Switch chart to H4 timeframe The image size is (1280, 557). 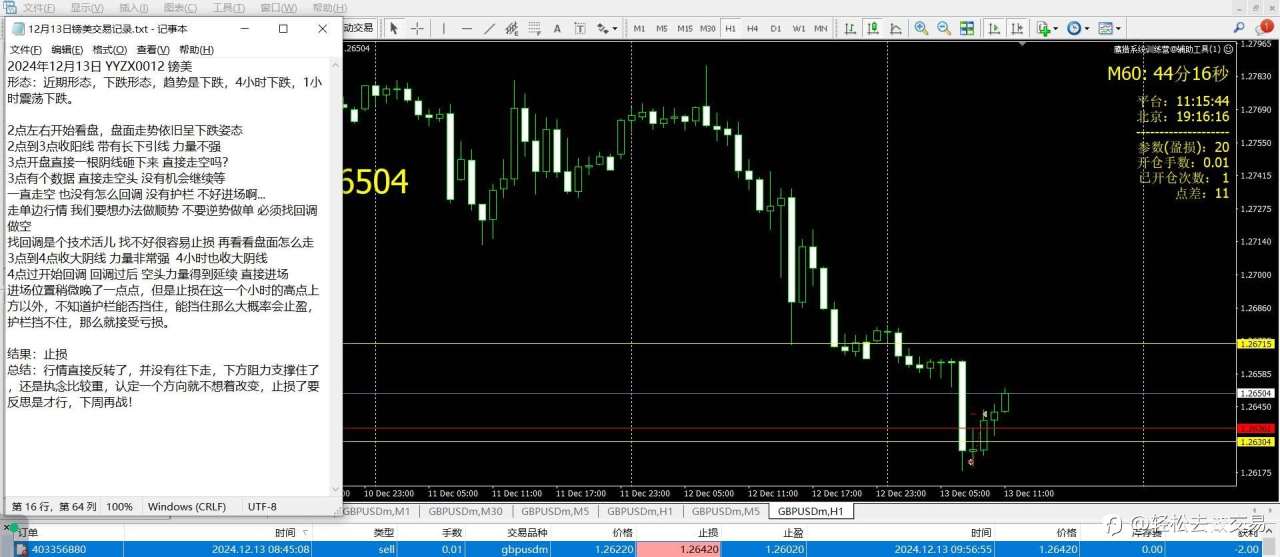click(752, 28)
